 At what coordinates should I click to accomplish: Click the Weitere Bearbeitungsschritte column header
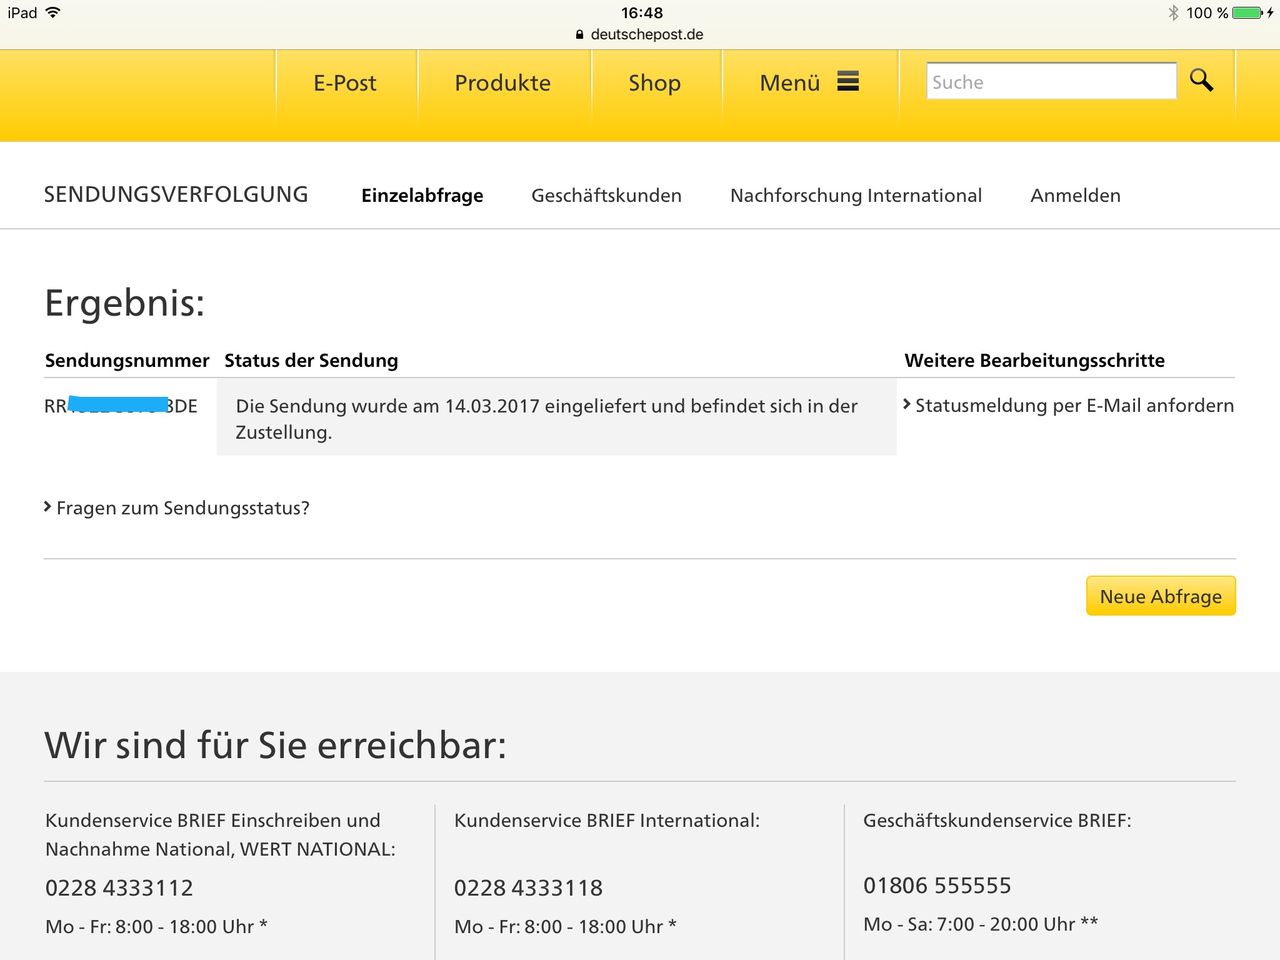coord(1035,360)
